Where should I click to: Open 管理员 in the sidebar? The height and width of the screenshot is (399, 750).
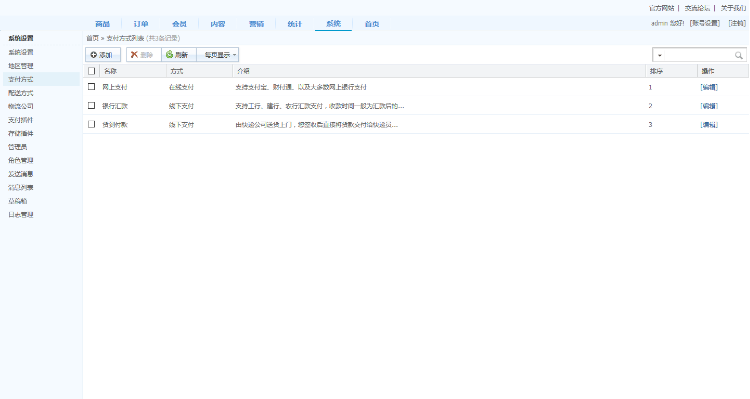point(18,147)
